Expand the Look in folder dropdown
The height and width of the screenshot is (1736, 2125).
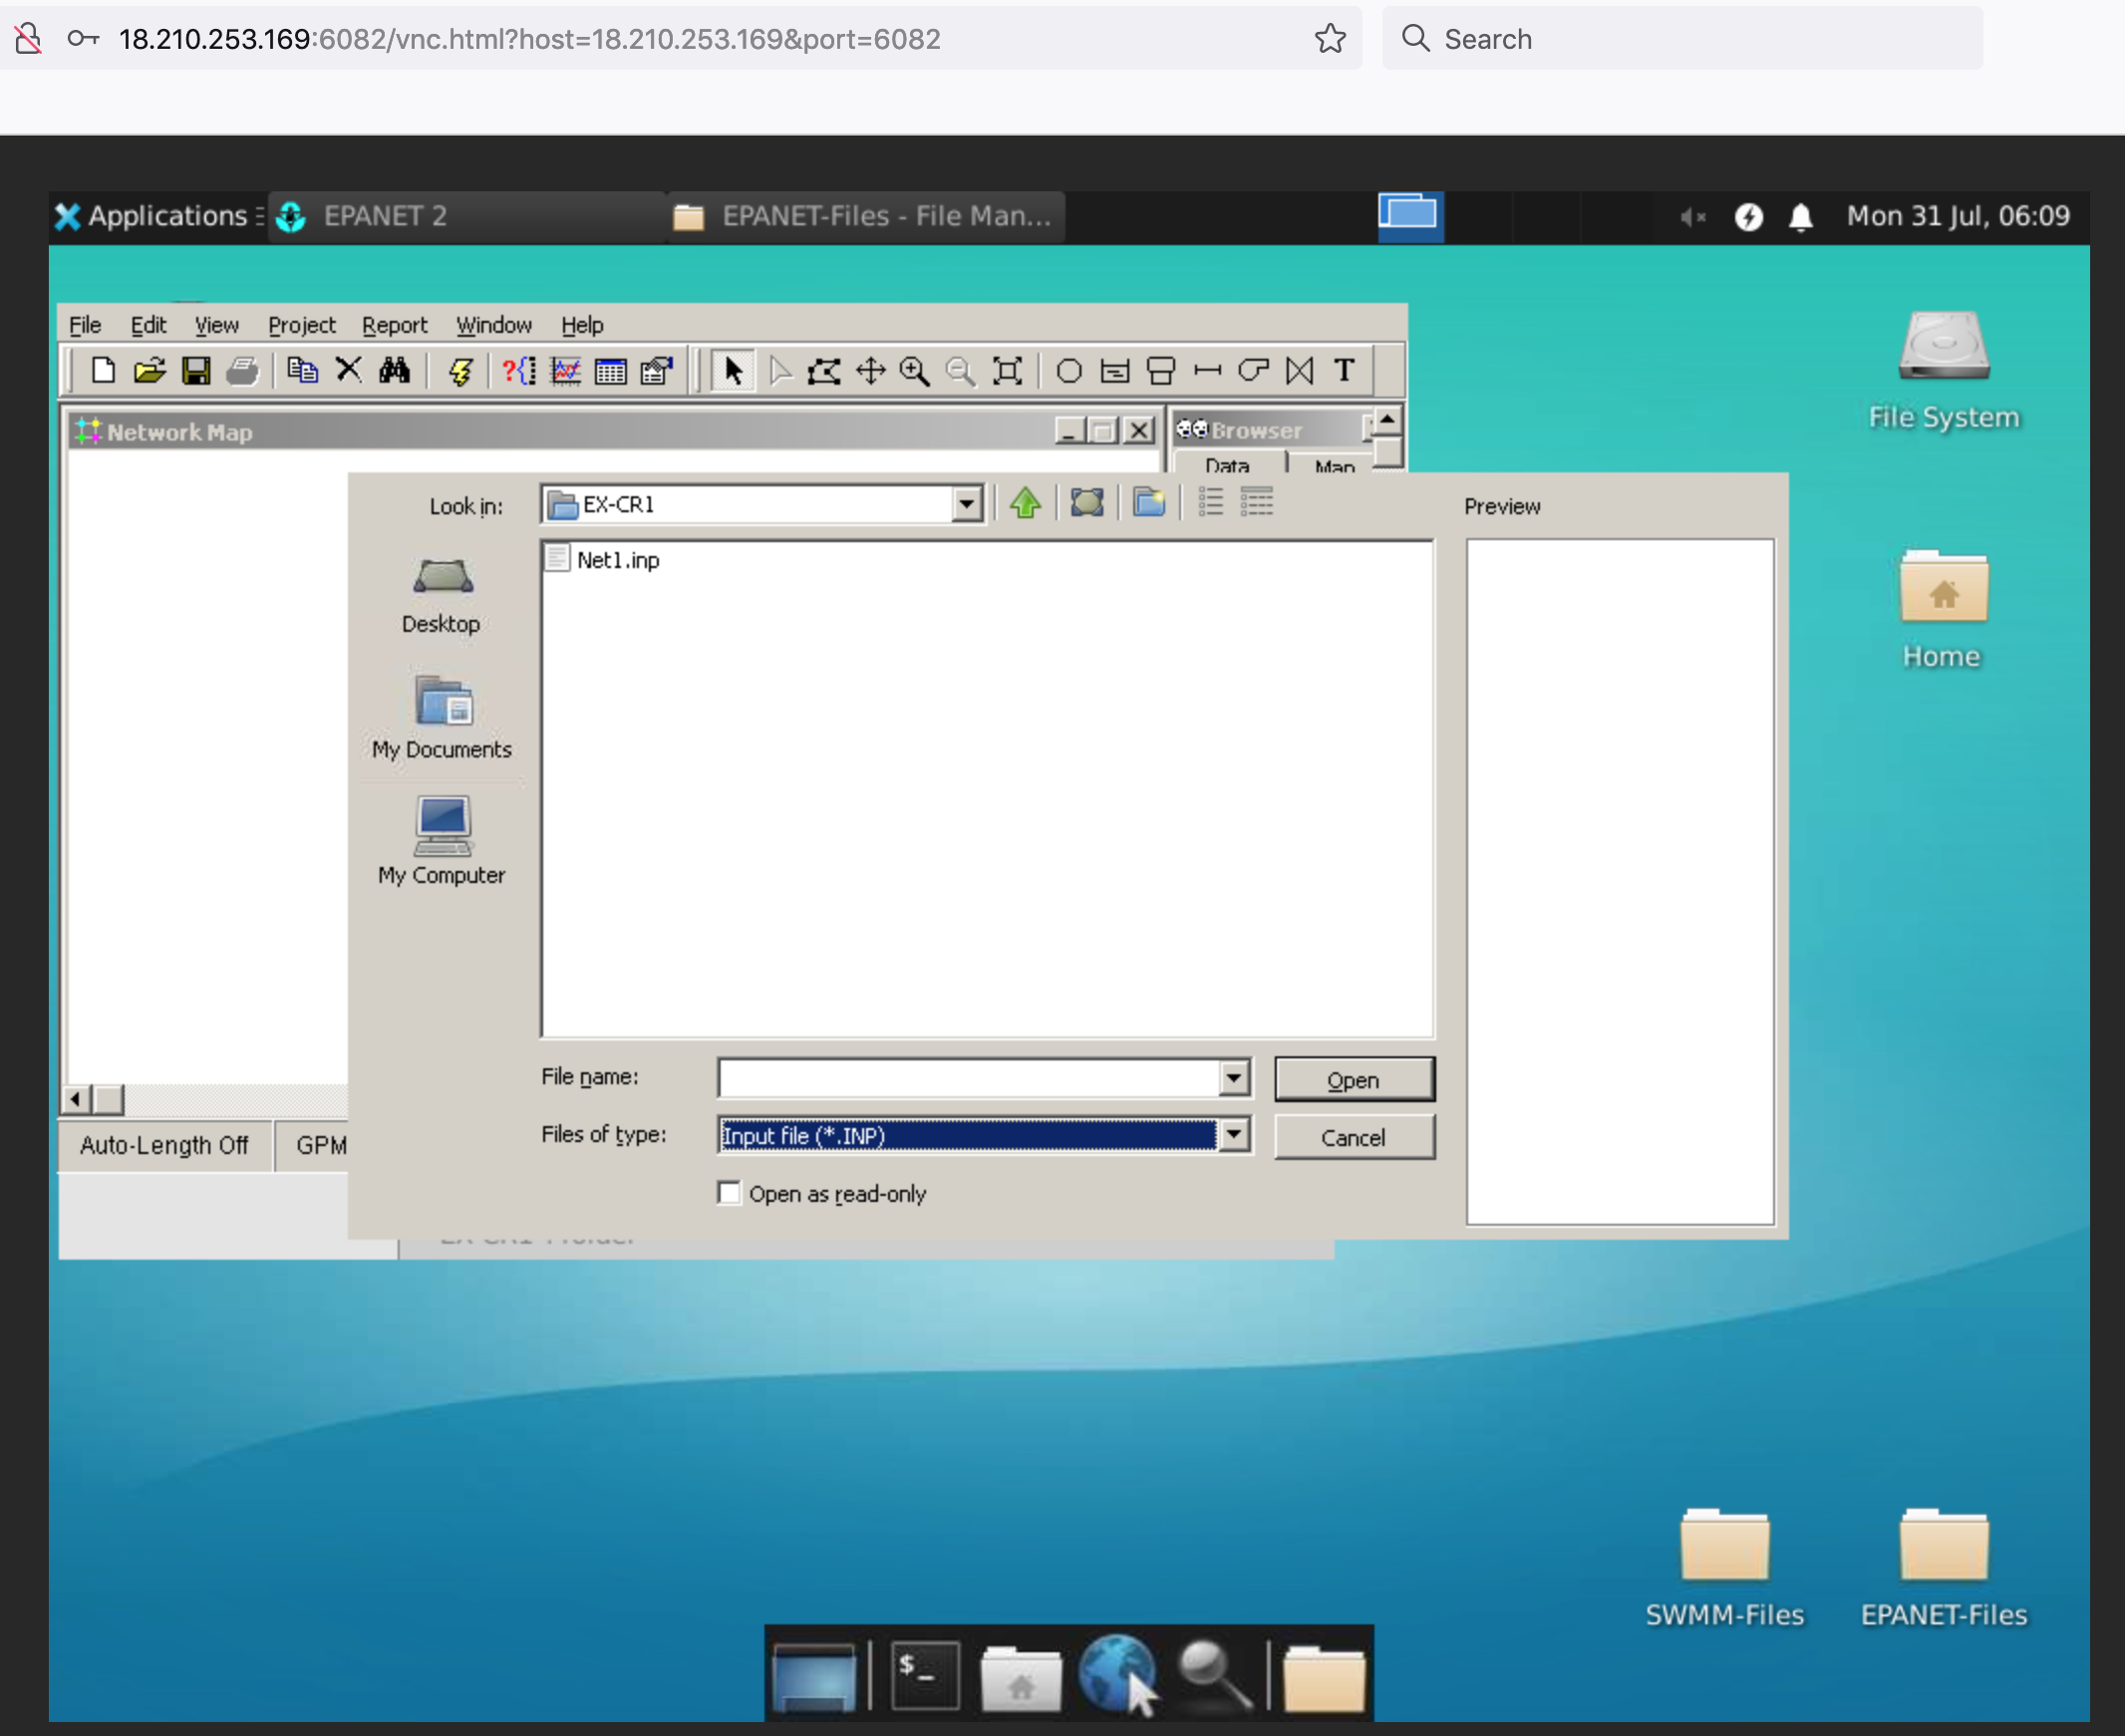click(966, 504)
